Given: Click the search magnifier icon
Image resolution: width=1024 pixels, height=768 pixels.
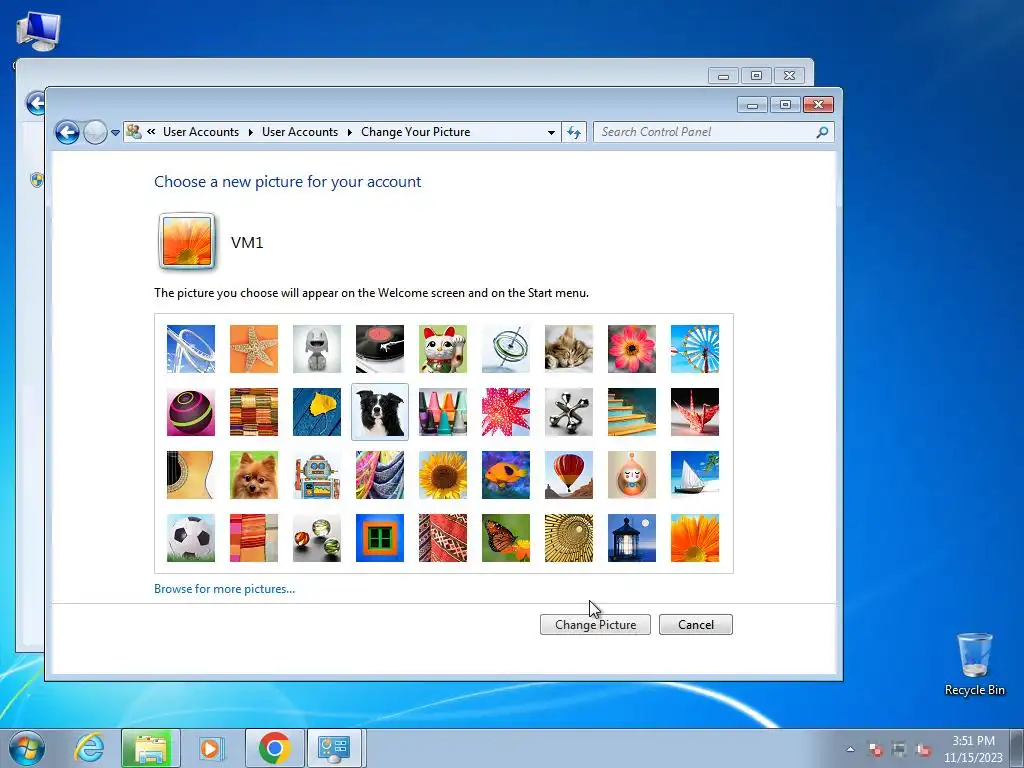Looking at the screenshot, I should 822,132.
